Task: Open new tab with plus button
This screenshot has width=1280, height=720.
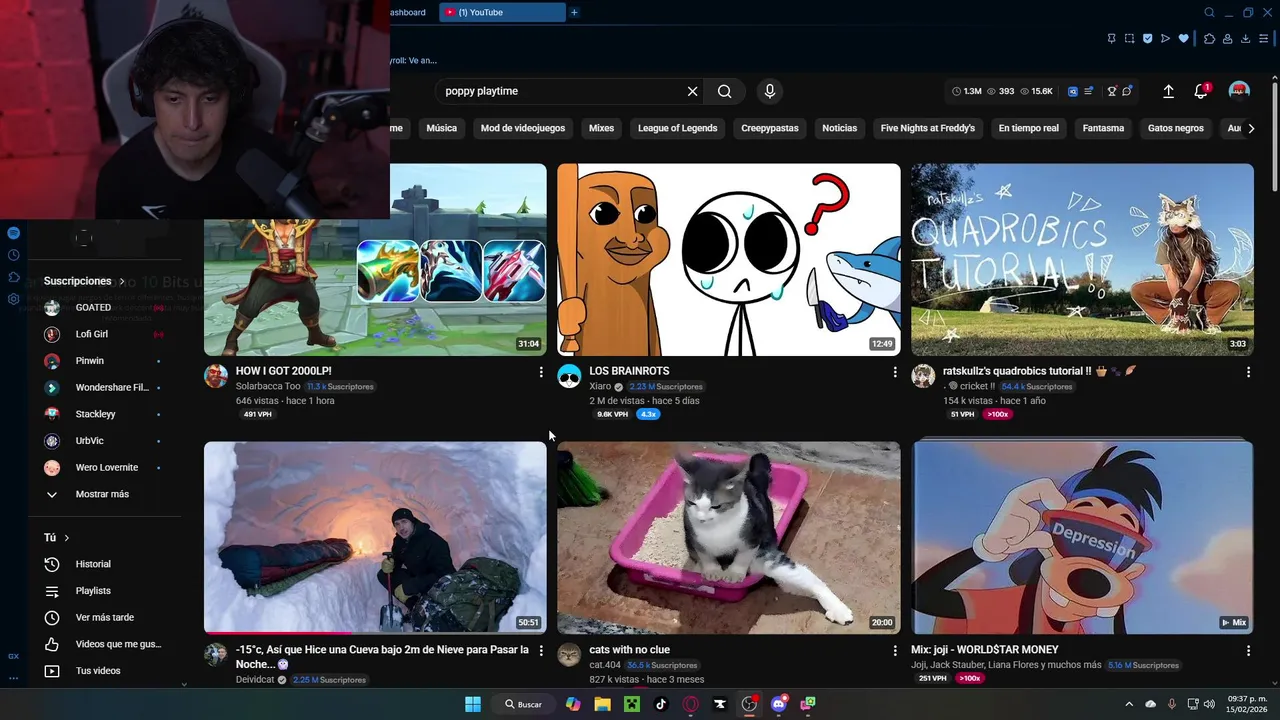Action: click(x=574, y=12)
